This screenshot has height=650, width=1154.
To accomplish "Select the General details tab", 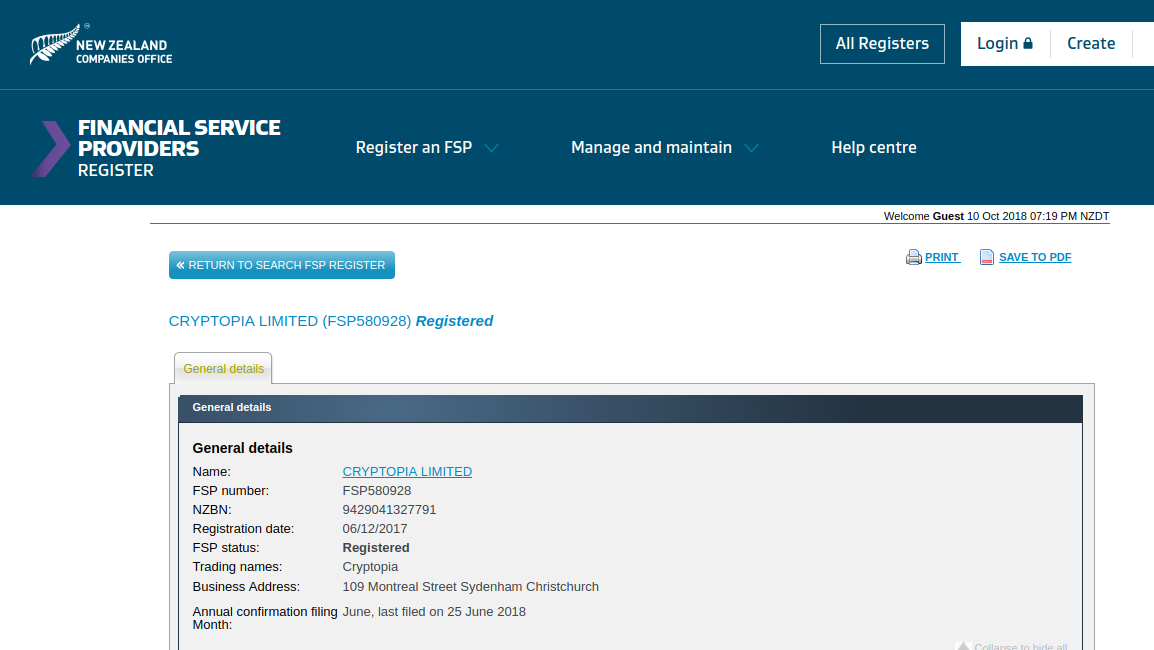I will pyautogui.click(x=223, y=368).
